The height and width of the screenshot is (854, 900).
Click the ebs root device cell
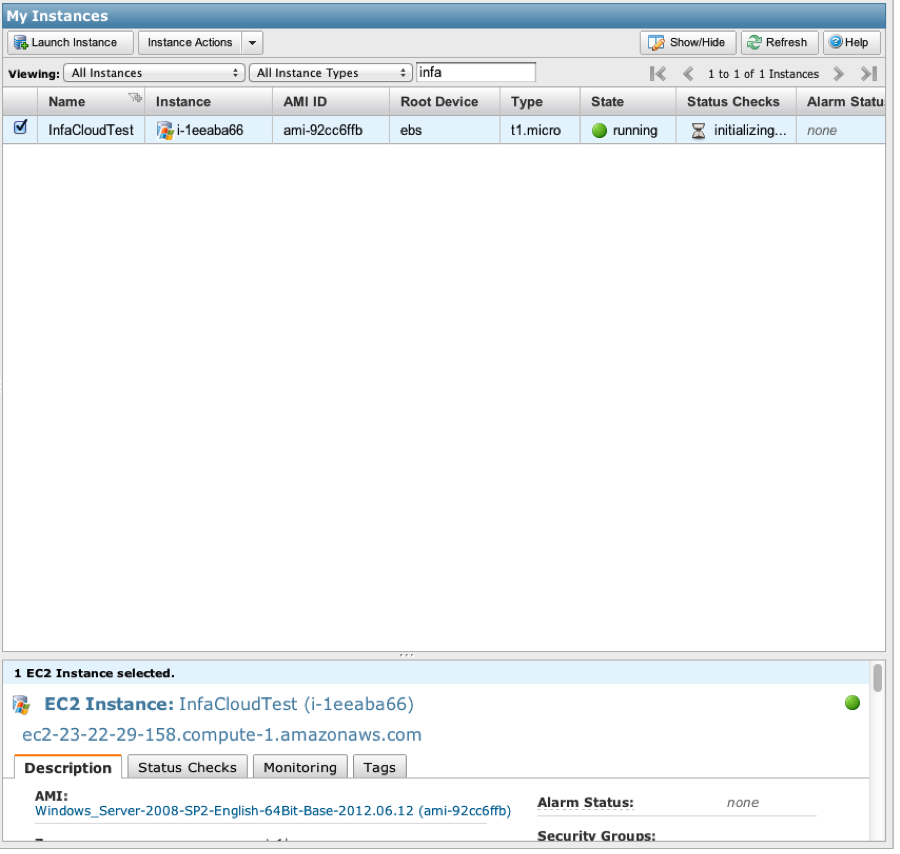[x=411, y=130]
